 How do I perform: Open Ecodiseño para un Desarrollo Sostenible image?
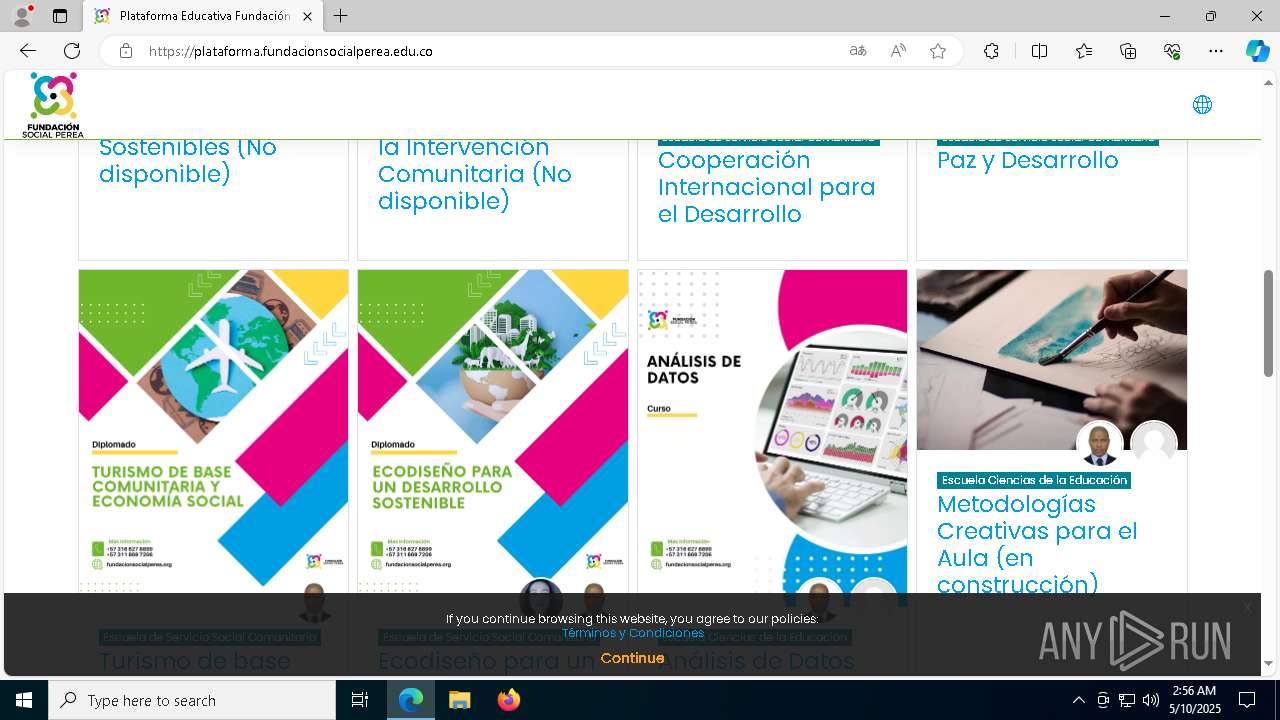click(x=493, y=431)
